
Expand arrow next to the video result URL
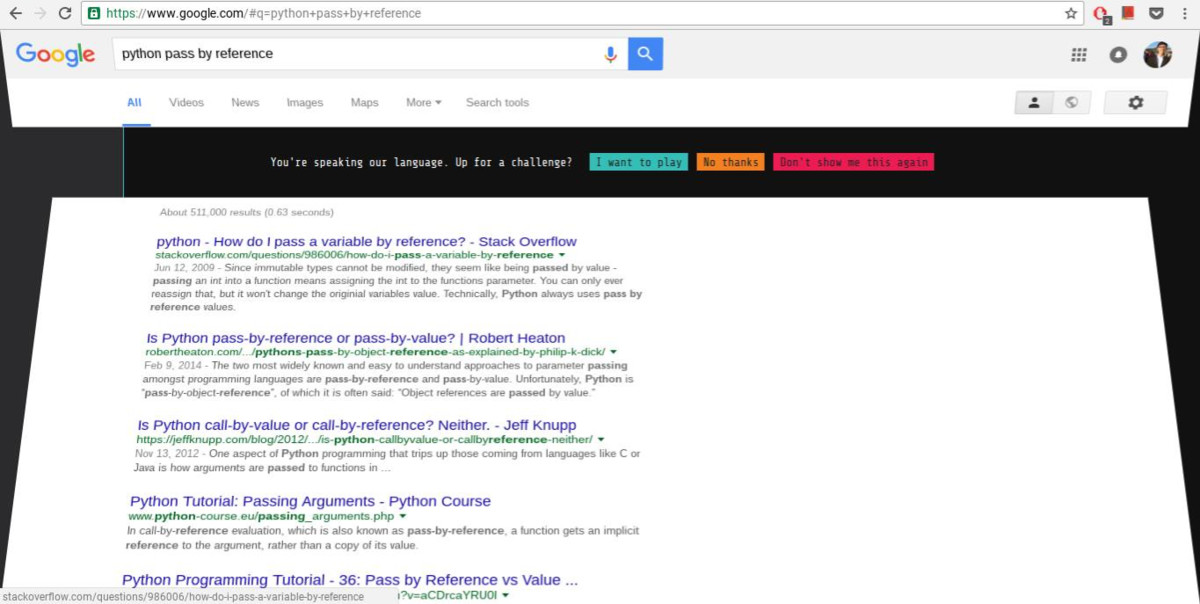click(505, 595)
